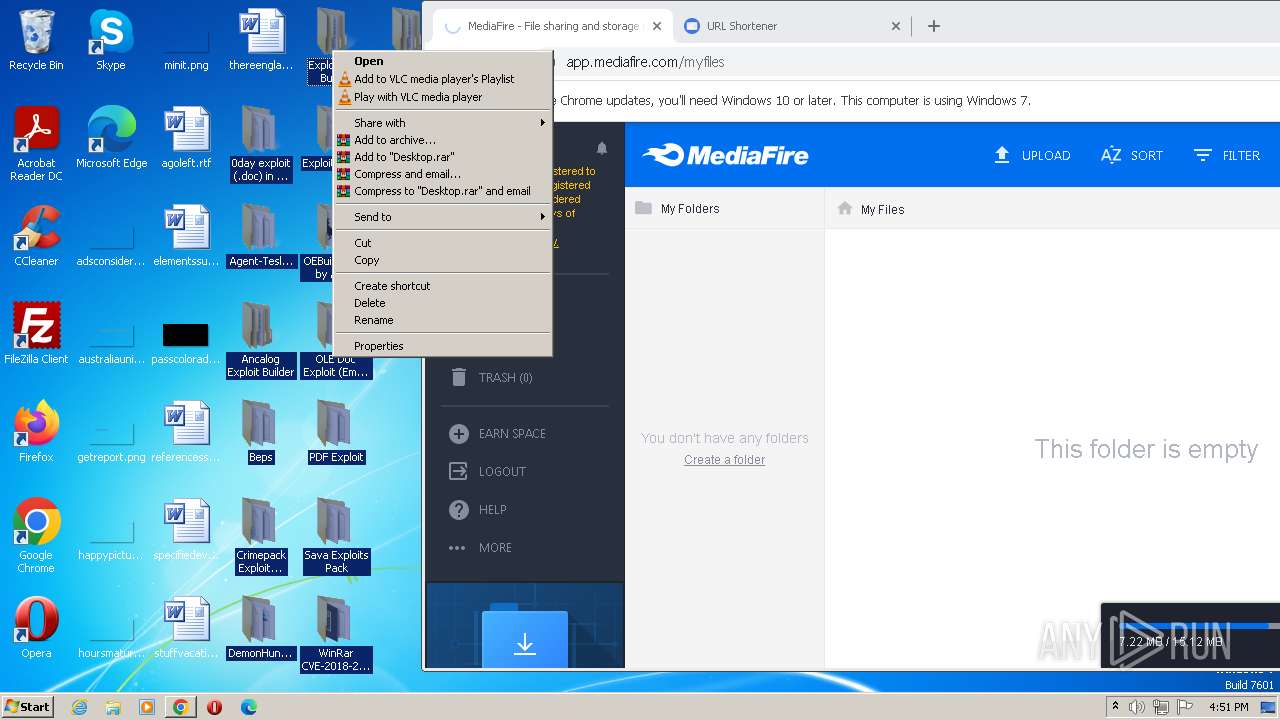The width and height of the screenshot is (1280, 720).
Task: Close the URL Shortener tab
Action: pos(895,26)
